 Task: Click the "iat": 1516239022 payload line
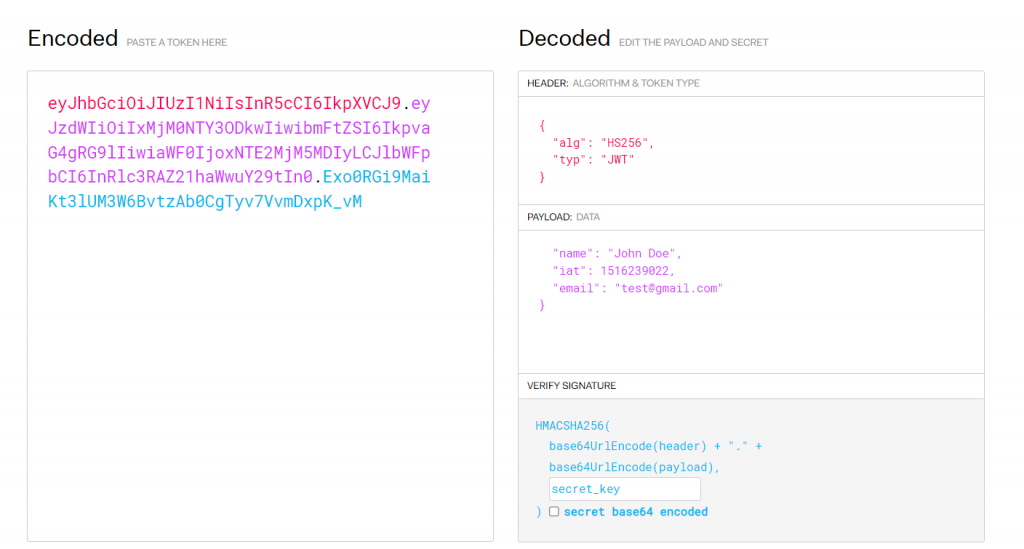coord(614,271)
